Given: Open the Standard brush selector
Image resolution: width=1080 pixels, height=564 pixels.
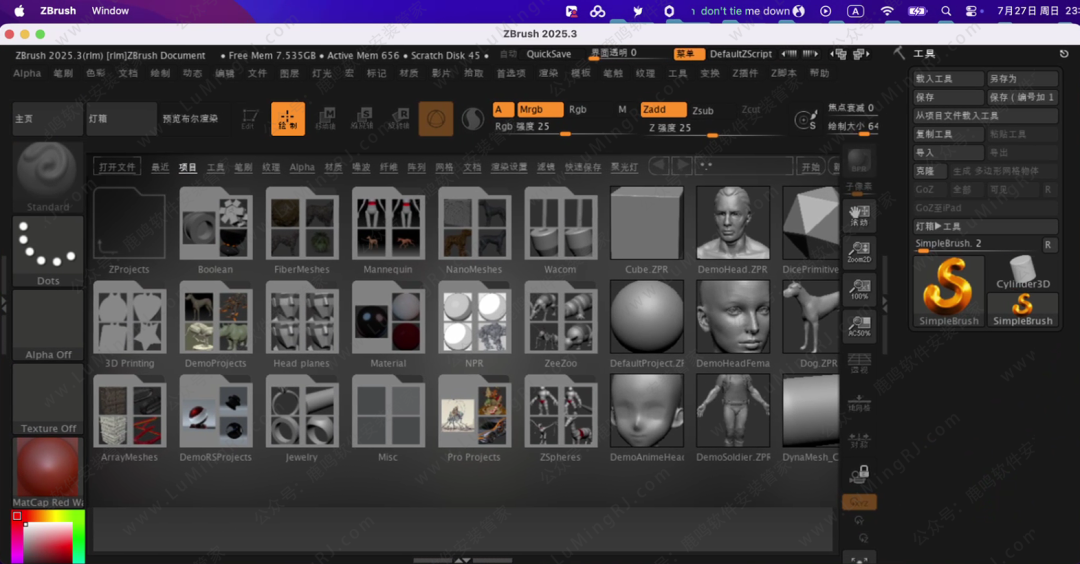Looking at the screenshot, I should click(48, 177).
